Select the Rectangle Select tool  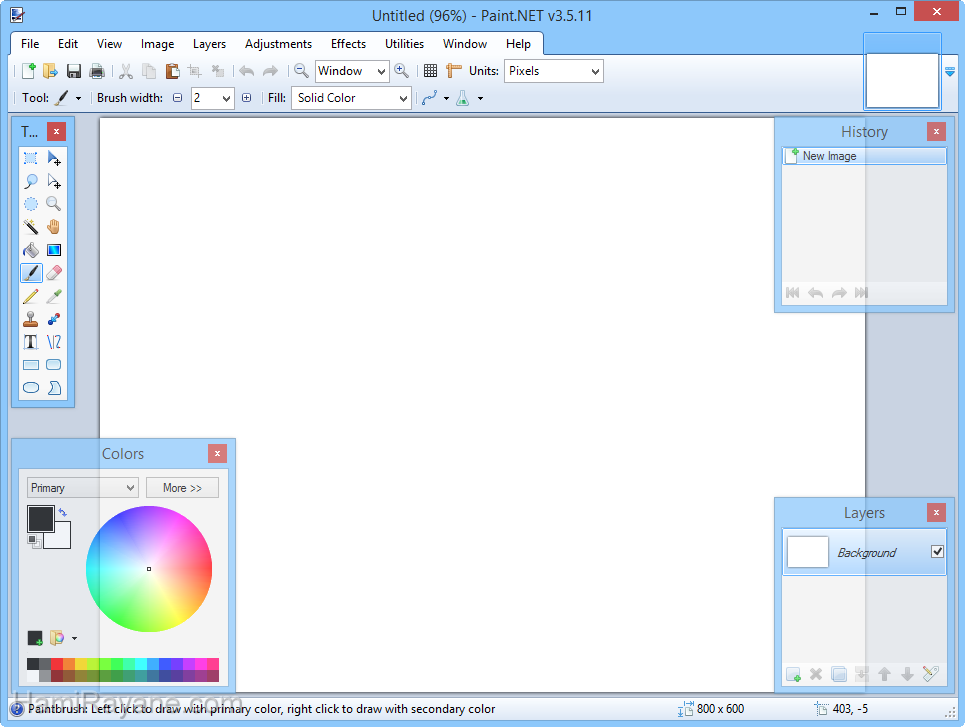pos(30,158)
